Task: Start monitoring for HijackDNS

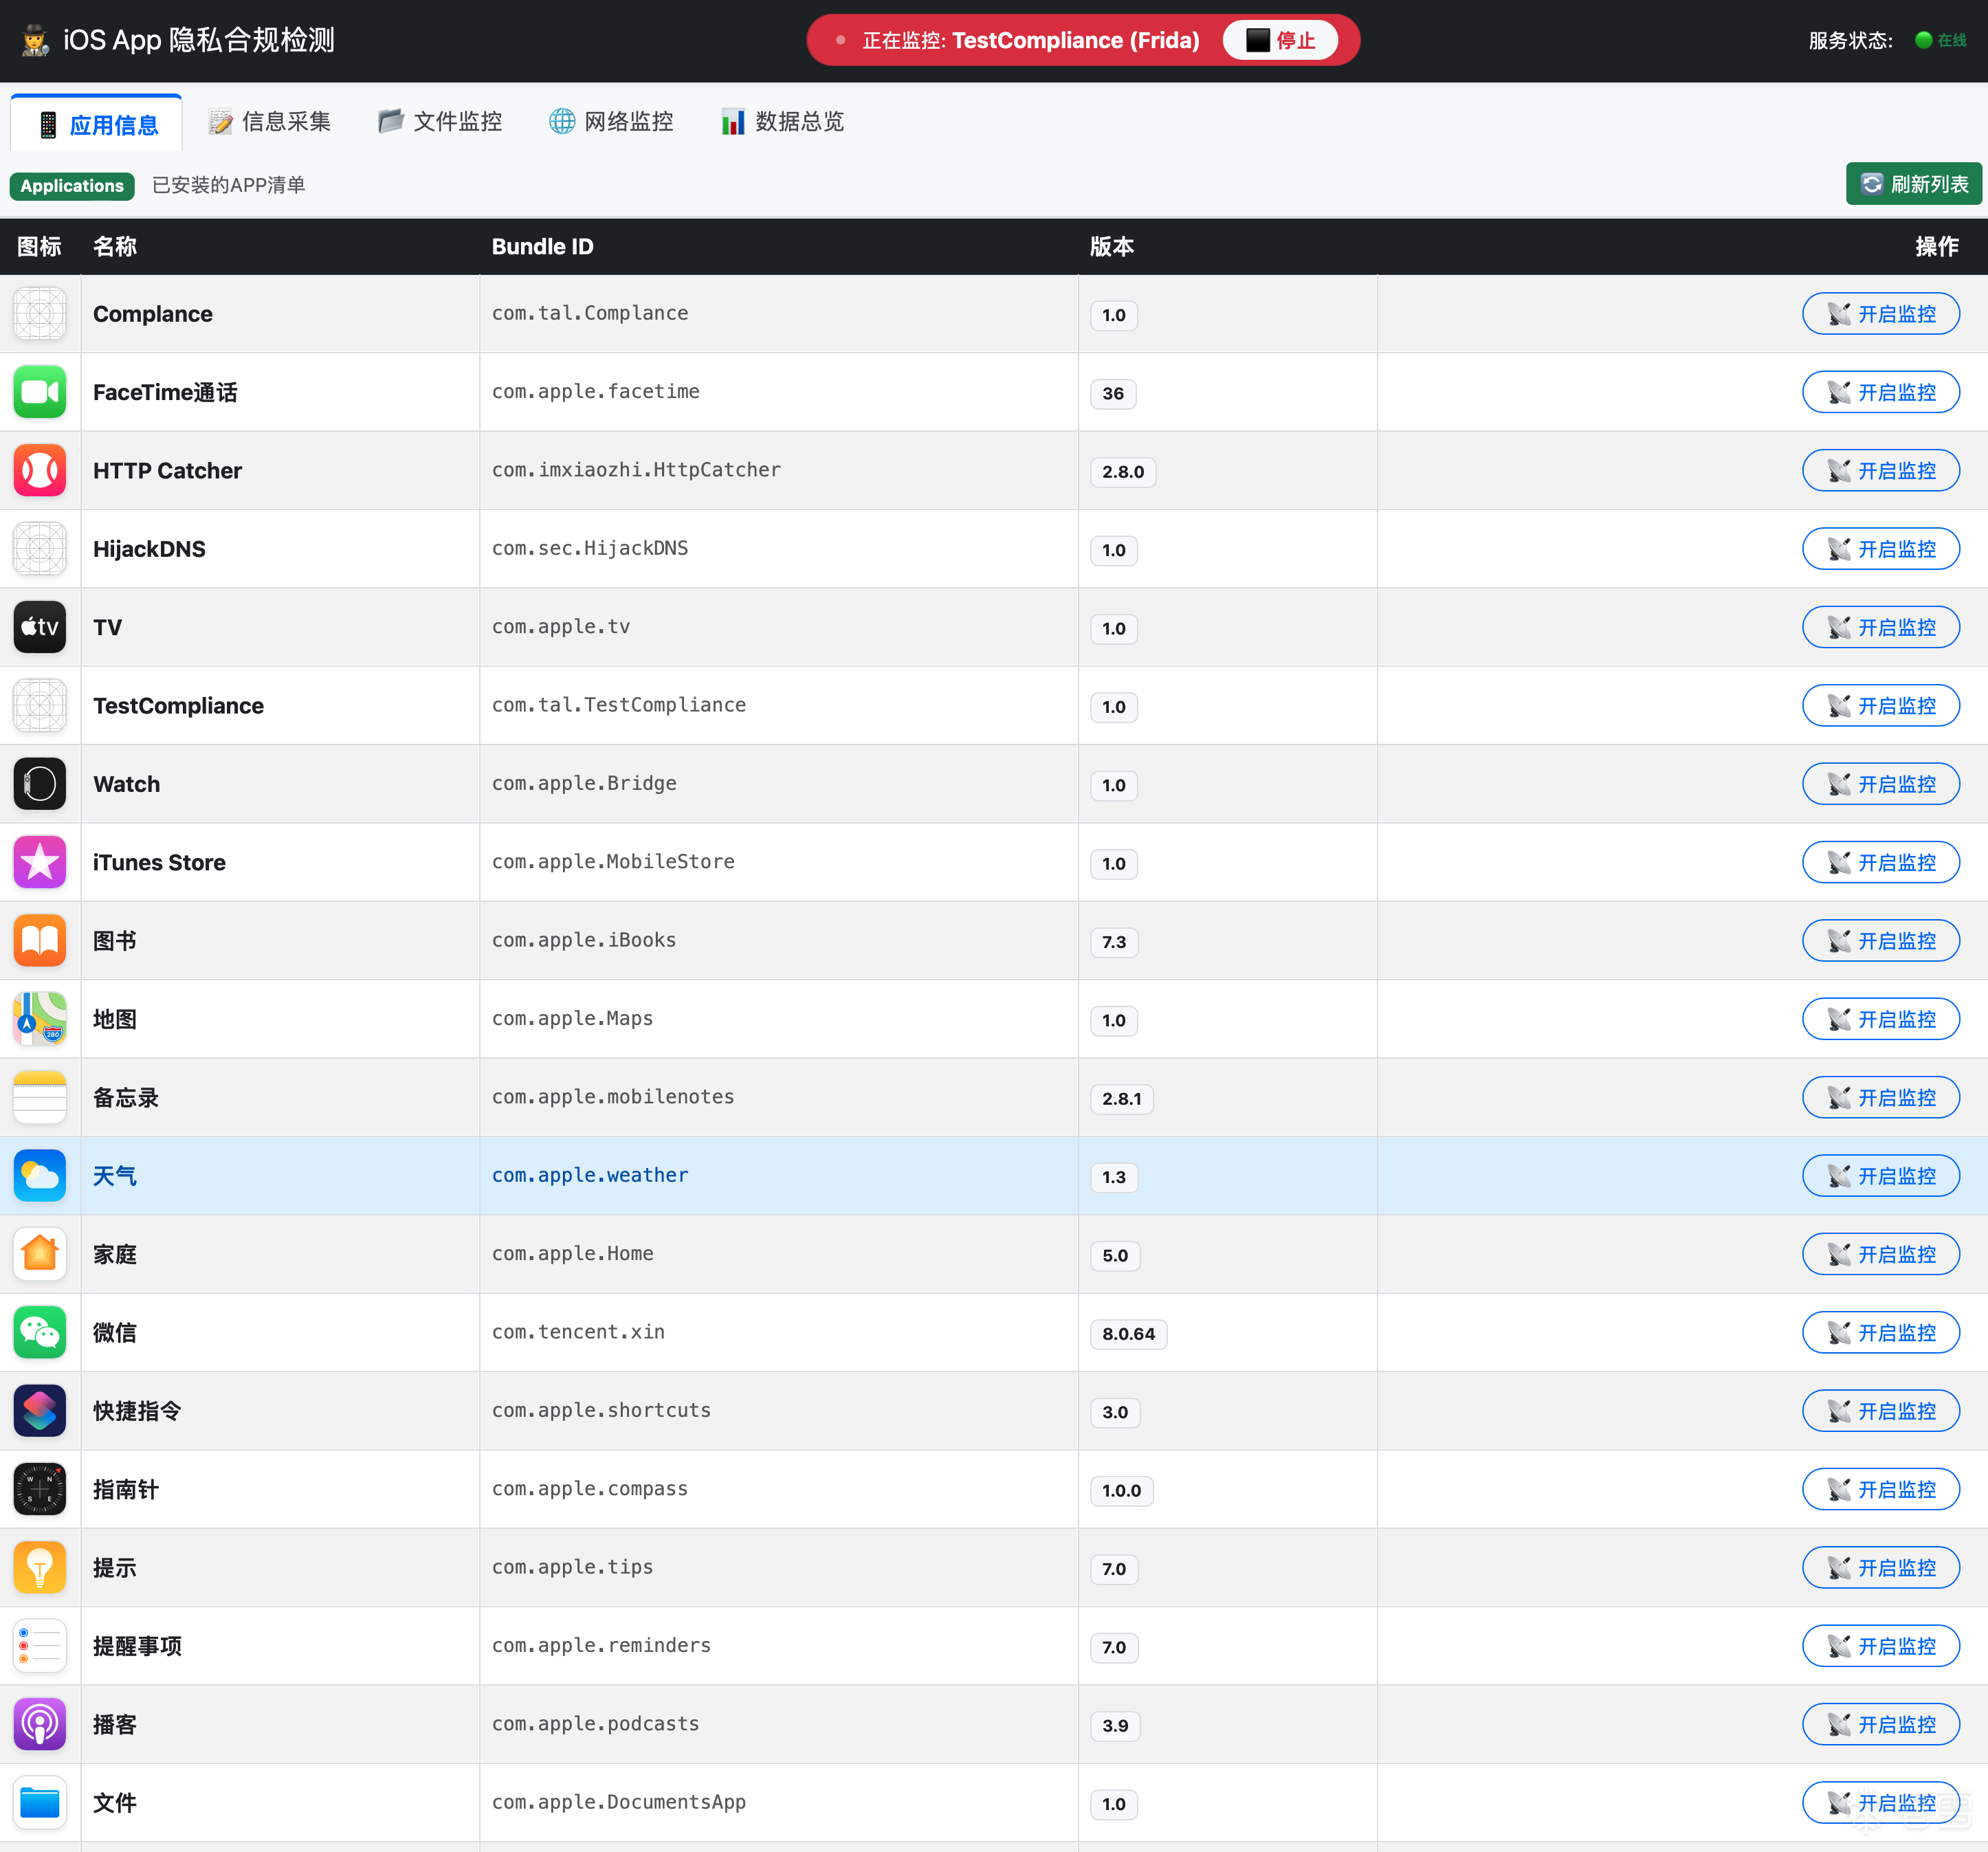Action: tap(1880, 549)
